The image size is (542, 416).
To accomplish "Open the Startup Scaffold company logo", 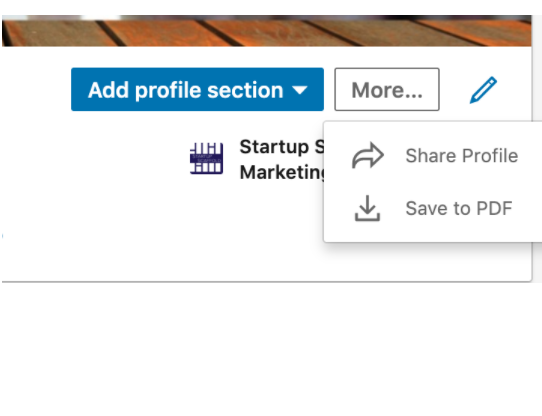I will pyautogui.click(x=207, y=158).
